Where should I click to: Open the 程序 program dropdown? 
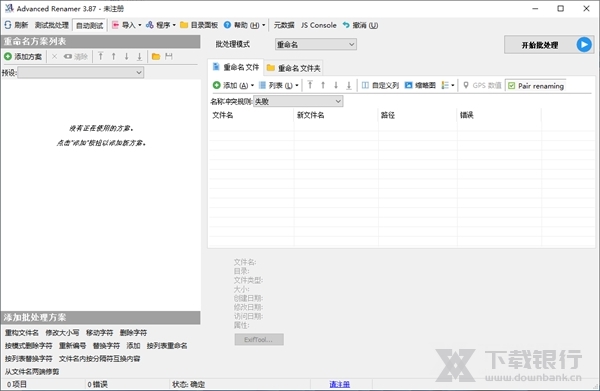click(x=161, y=25)
